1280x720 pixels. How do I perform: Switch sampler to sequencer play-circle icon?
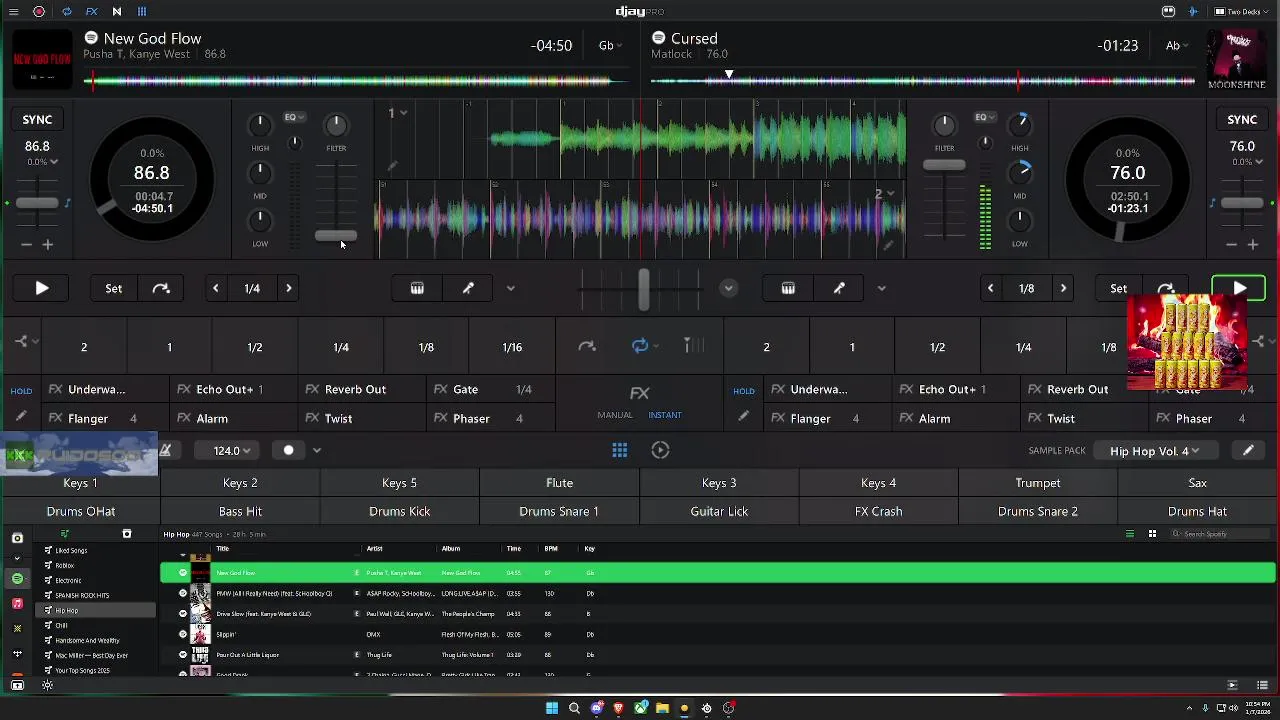click(660, 450)
